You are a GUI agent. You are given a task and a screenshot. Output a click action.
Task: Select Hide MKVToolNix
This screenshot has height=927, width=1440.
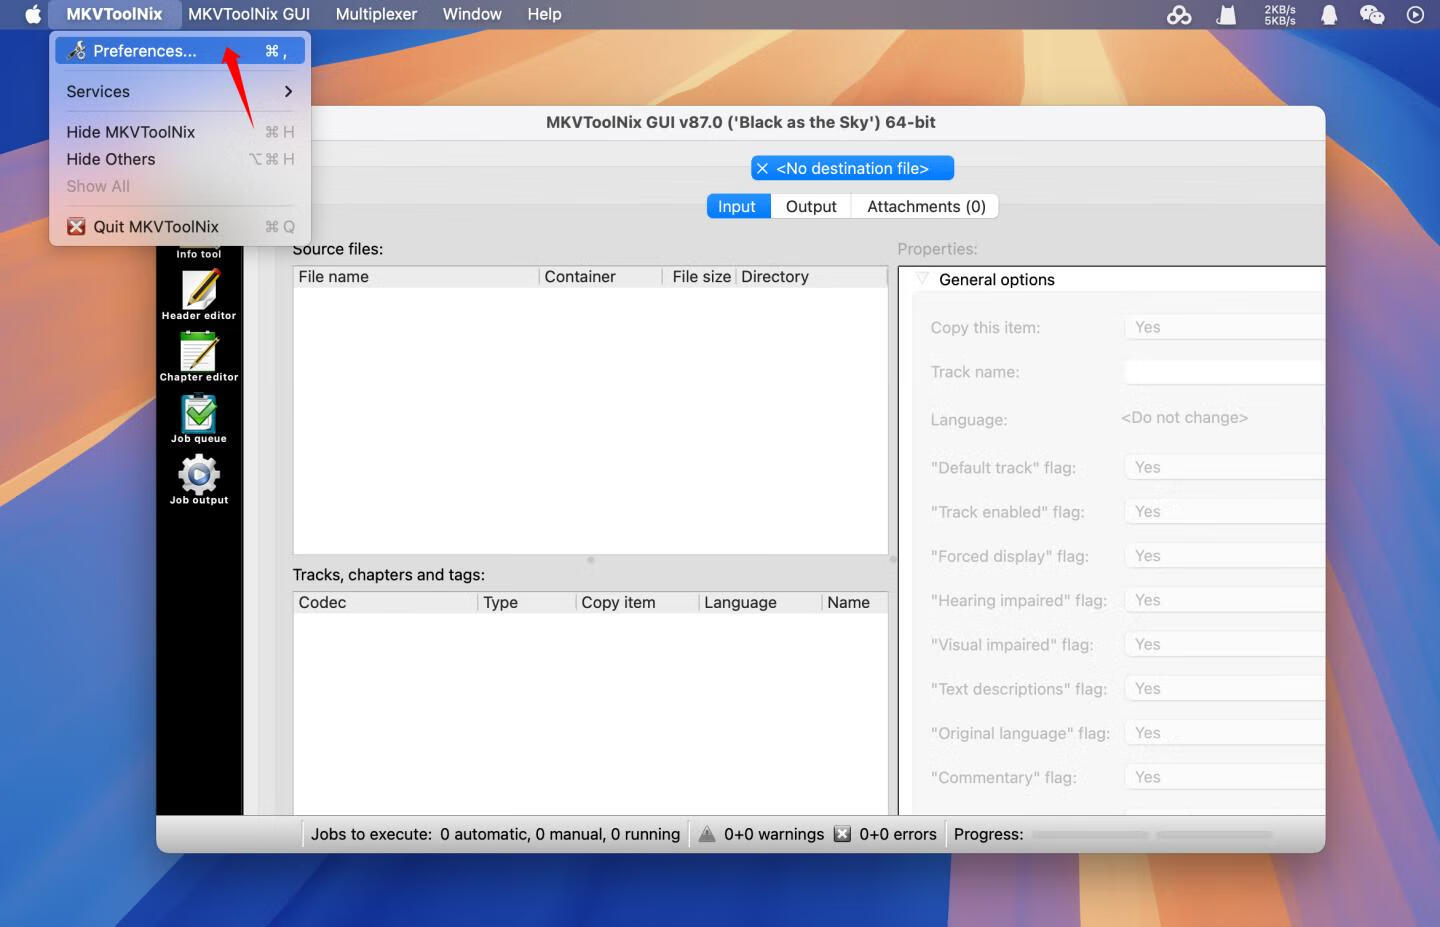pyautogui.click(x=180, y=131)
